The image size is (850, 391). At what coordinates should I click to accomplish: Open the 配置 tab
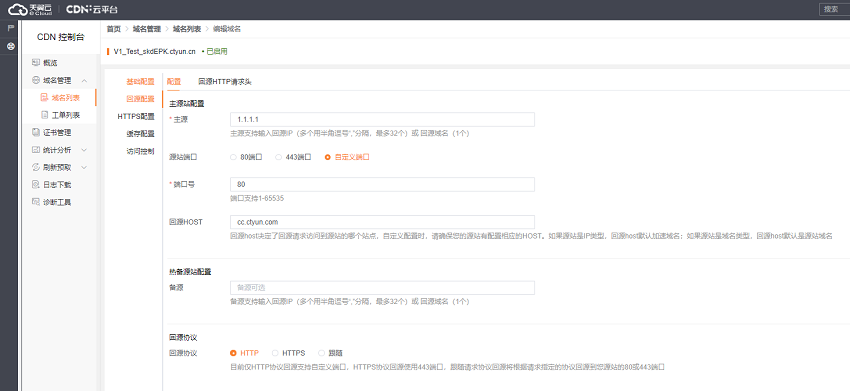[x=173, y=82]
